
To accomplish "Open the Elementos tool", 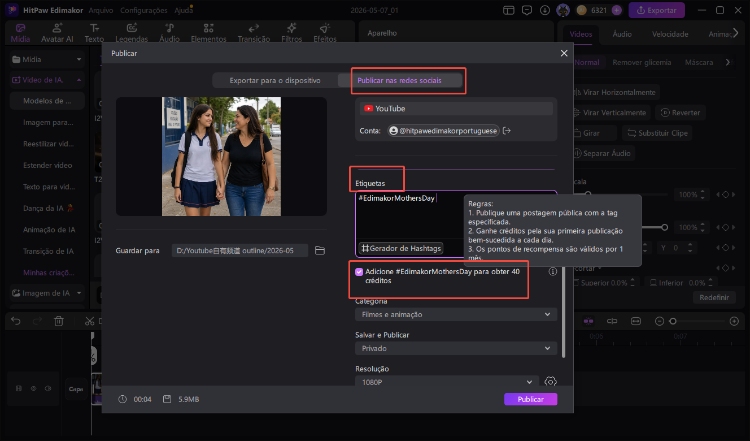I will [208, 33].
